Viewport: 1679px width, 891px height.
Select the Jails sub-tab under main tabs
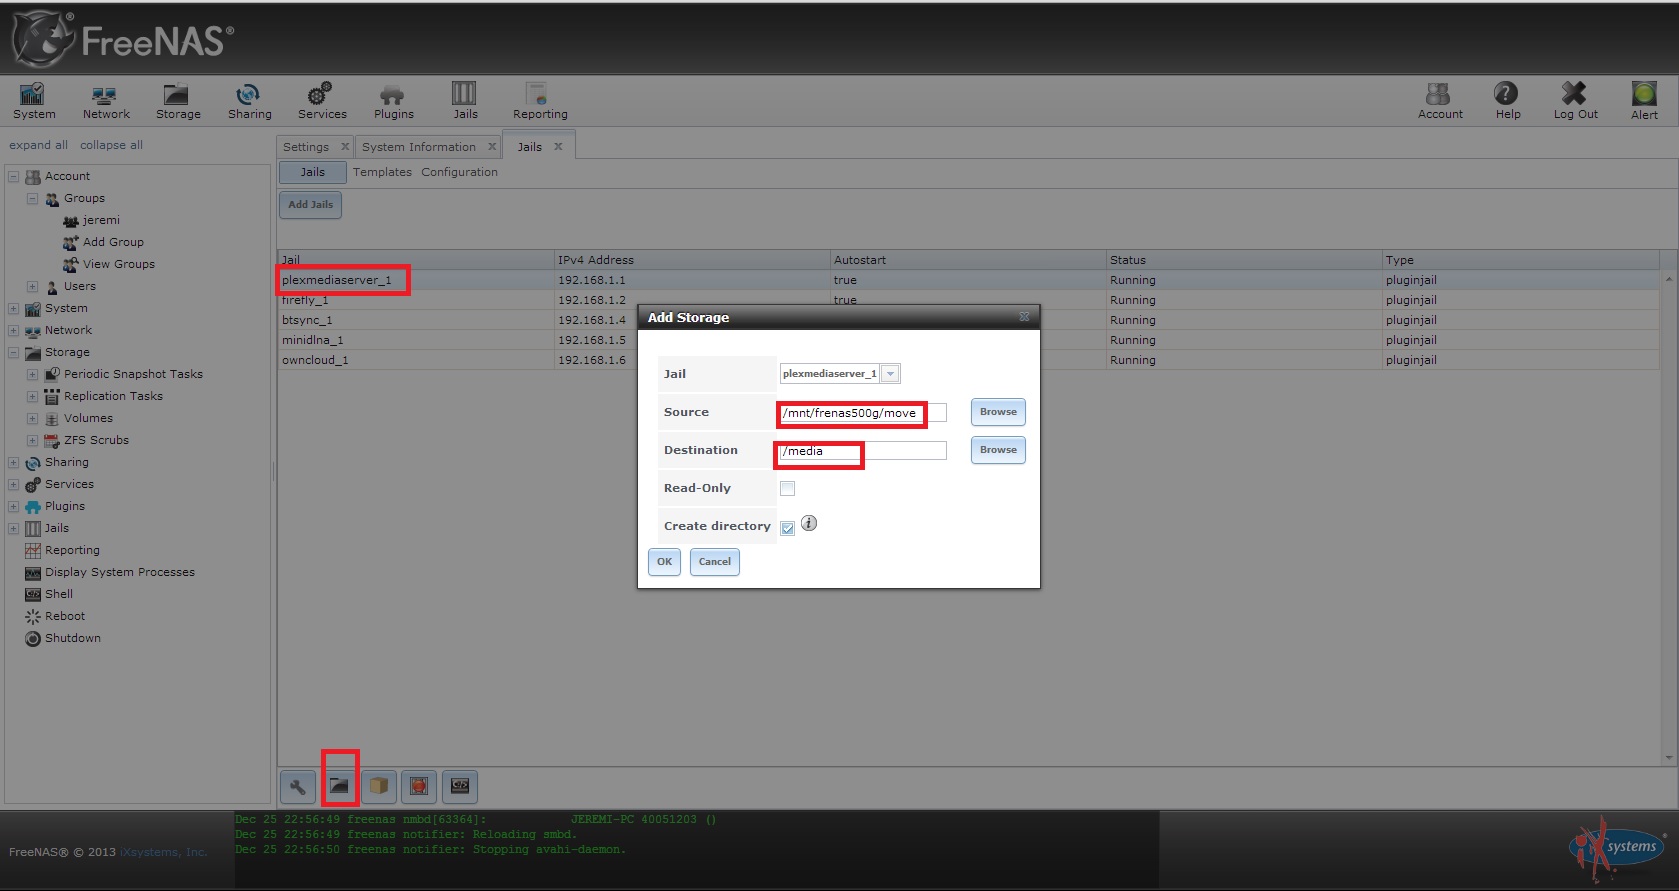pyautogui.click(x=313, y=172)
